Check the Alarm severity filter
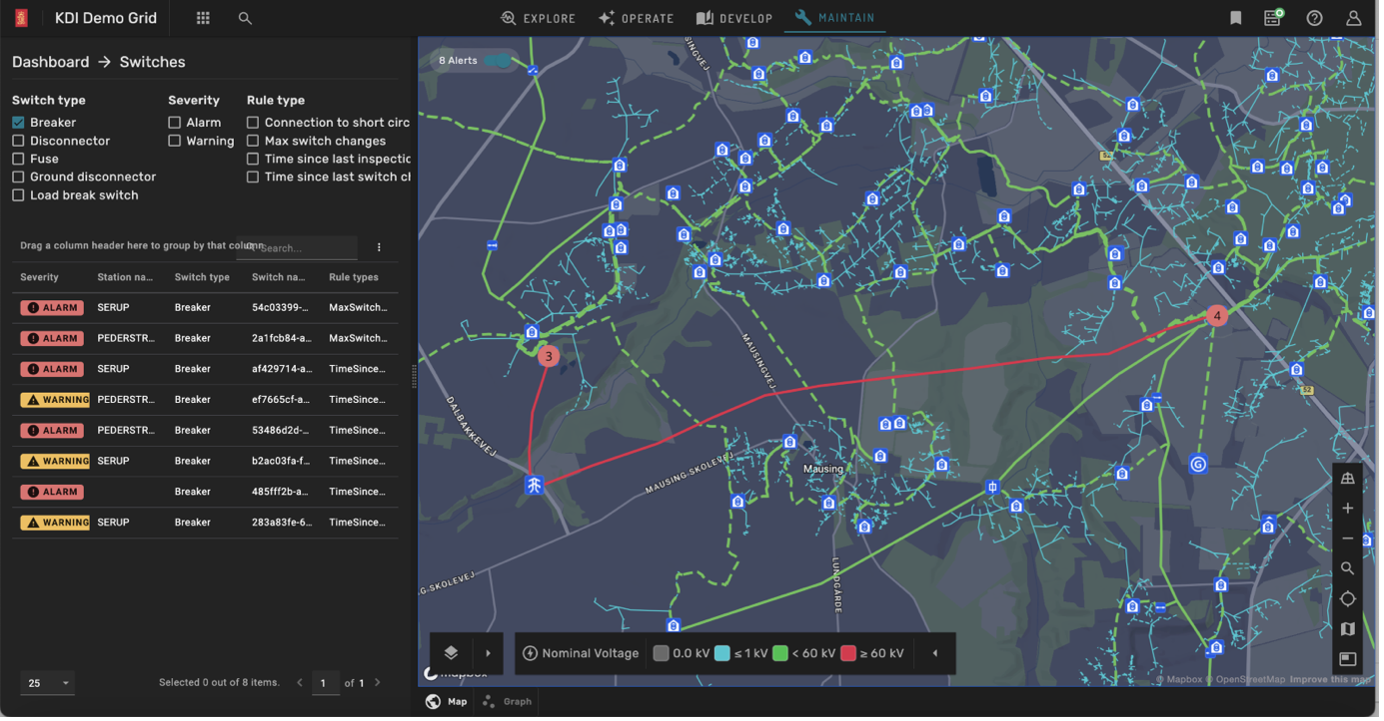1384x721 pixels. click(175, 123)
